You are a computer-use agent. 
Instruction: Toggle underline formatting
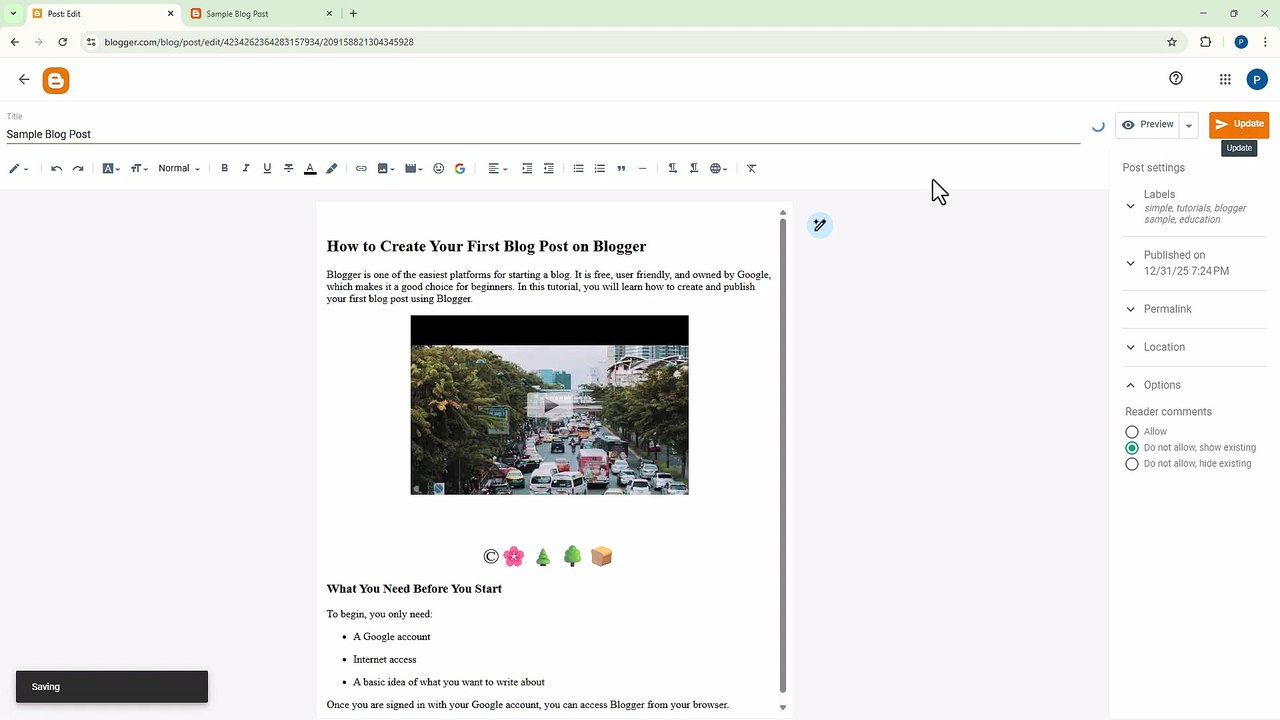tap(267, 168)
